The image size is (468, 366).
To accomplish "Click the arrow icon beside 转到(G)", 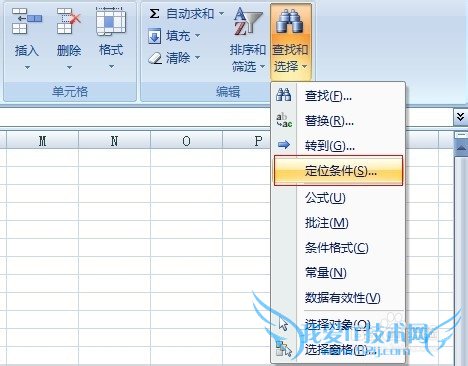I will point(284,145).
